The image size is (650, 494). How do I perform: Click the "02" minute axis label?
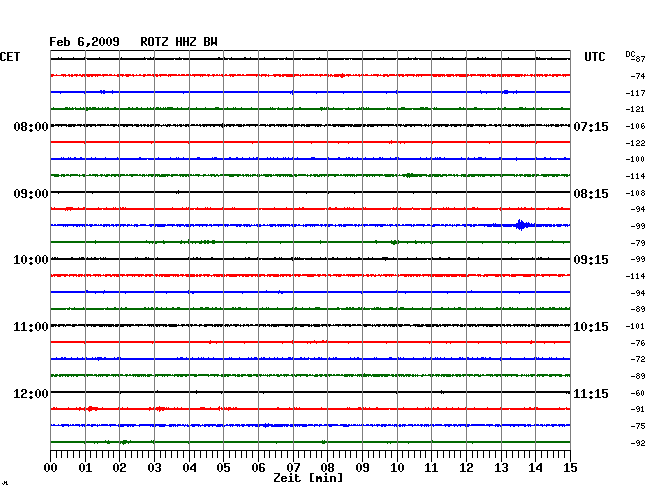coord(119,468)
